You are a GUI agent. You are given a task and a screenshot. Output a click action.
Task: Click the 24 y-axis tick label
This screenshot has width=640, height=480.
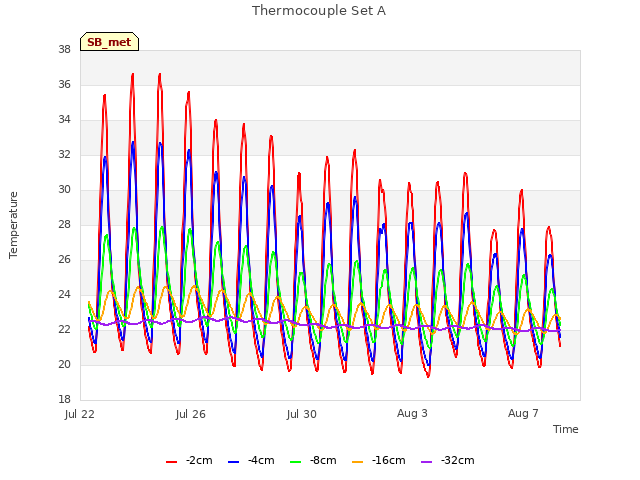pos(64,295)
